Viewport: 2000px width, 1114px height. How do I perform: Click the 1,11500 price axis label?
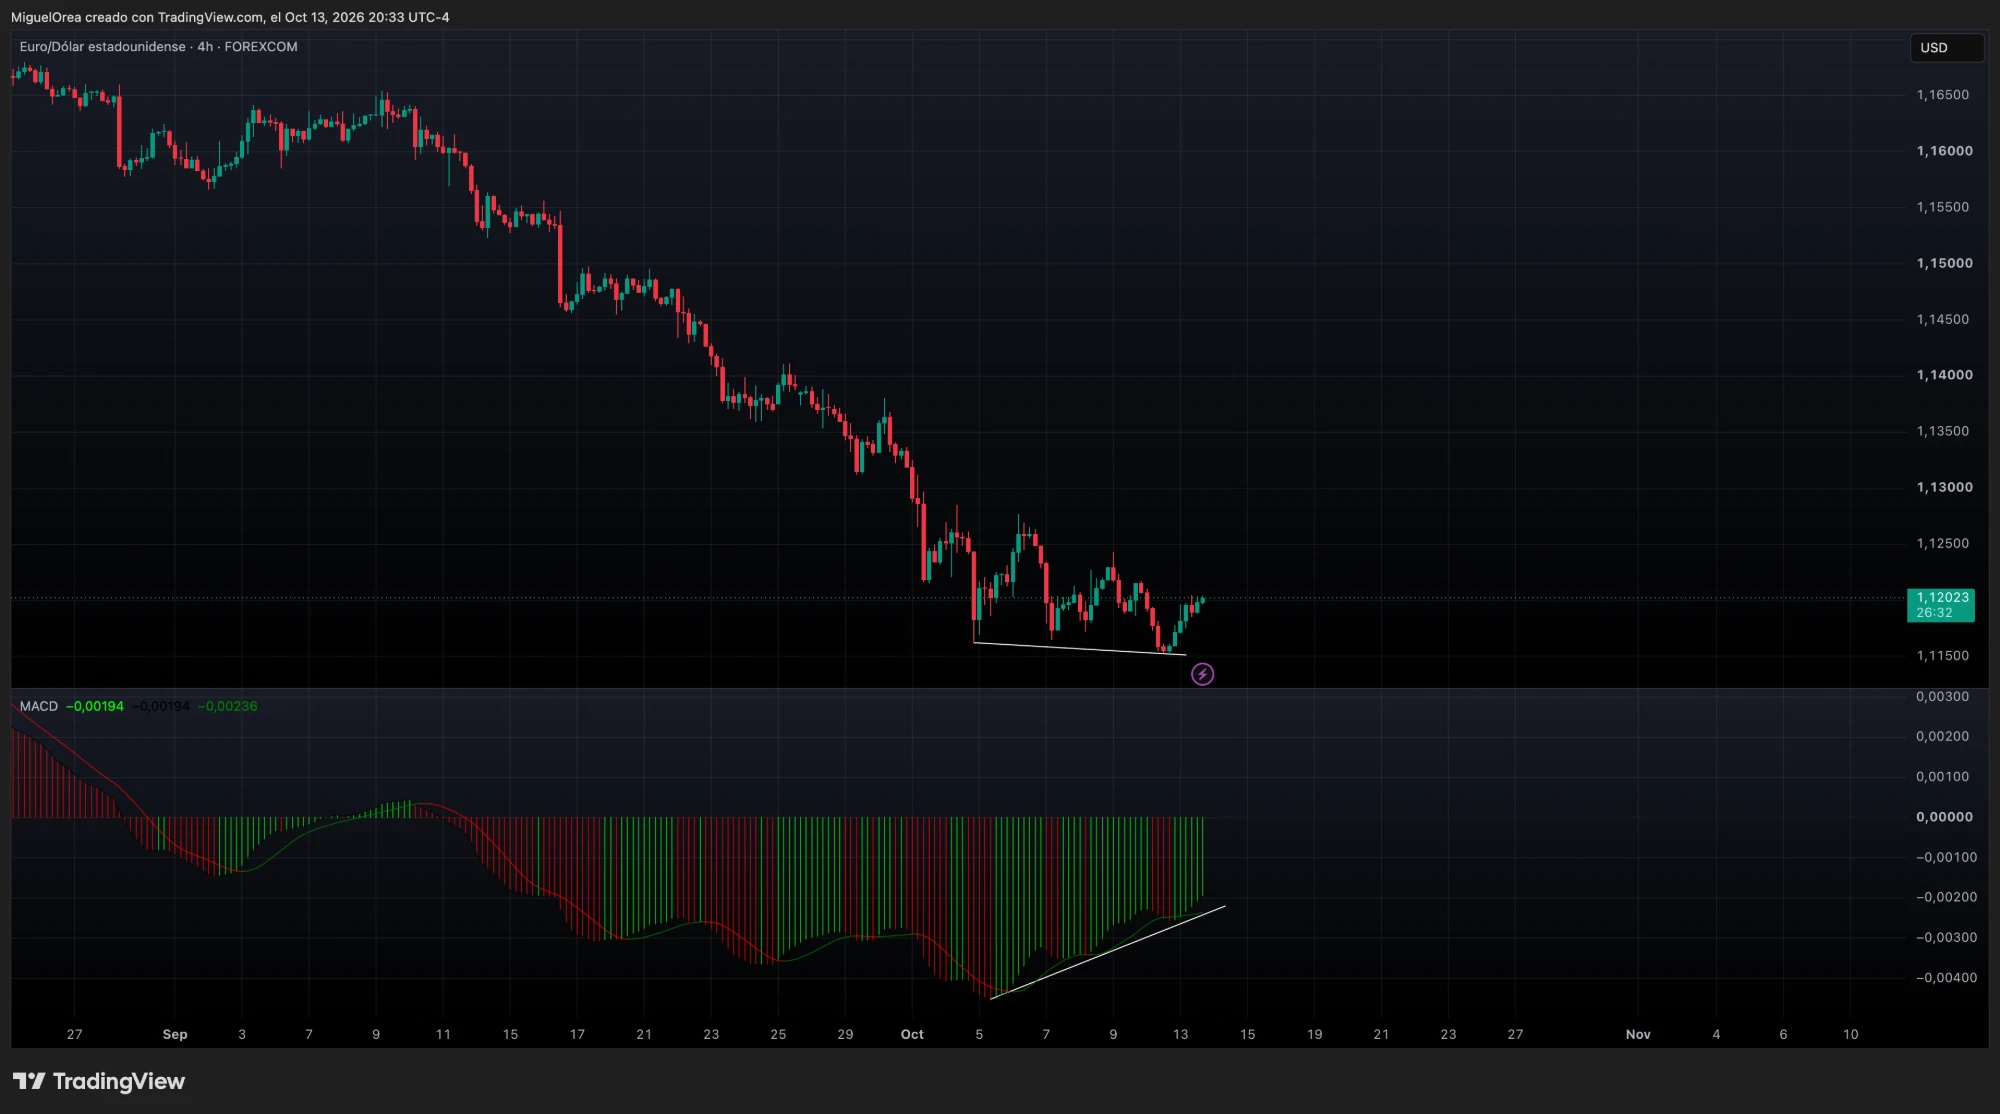pos(1942,656)
